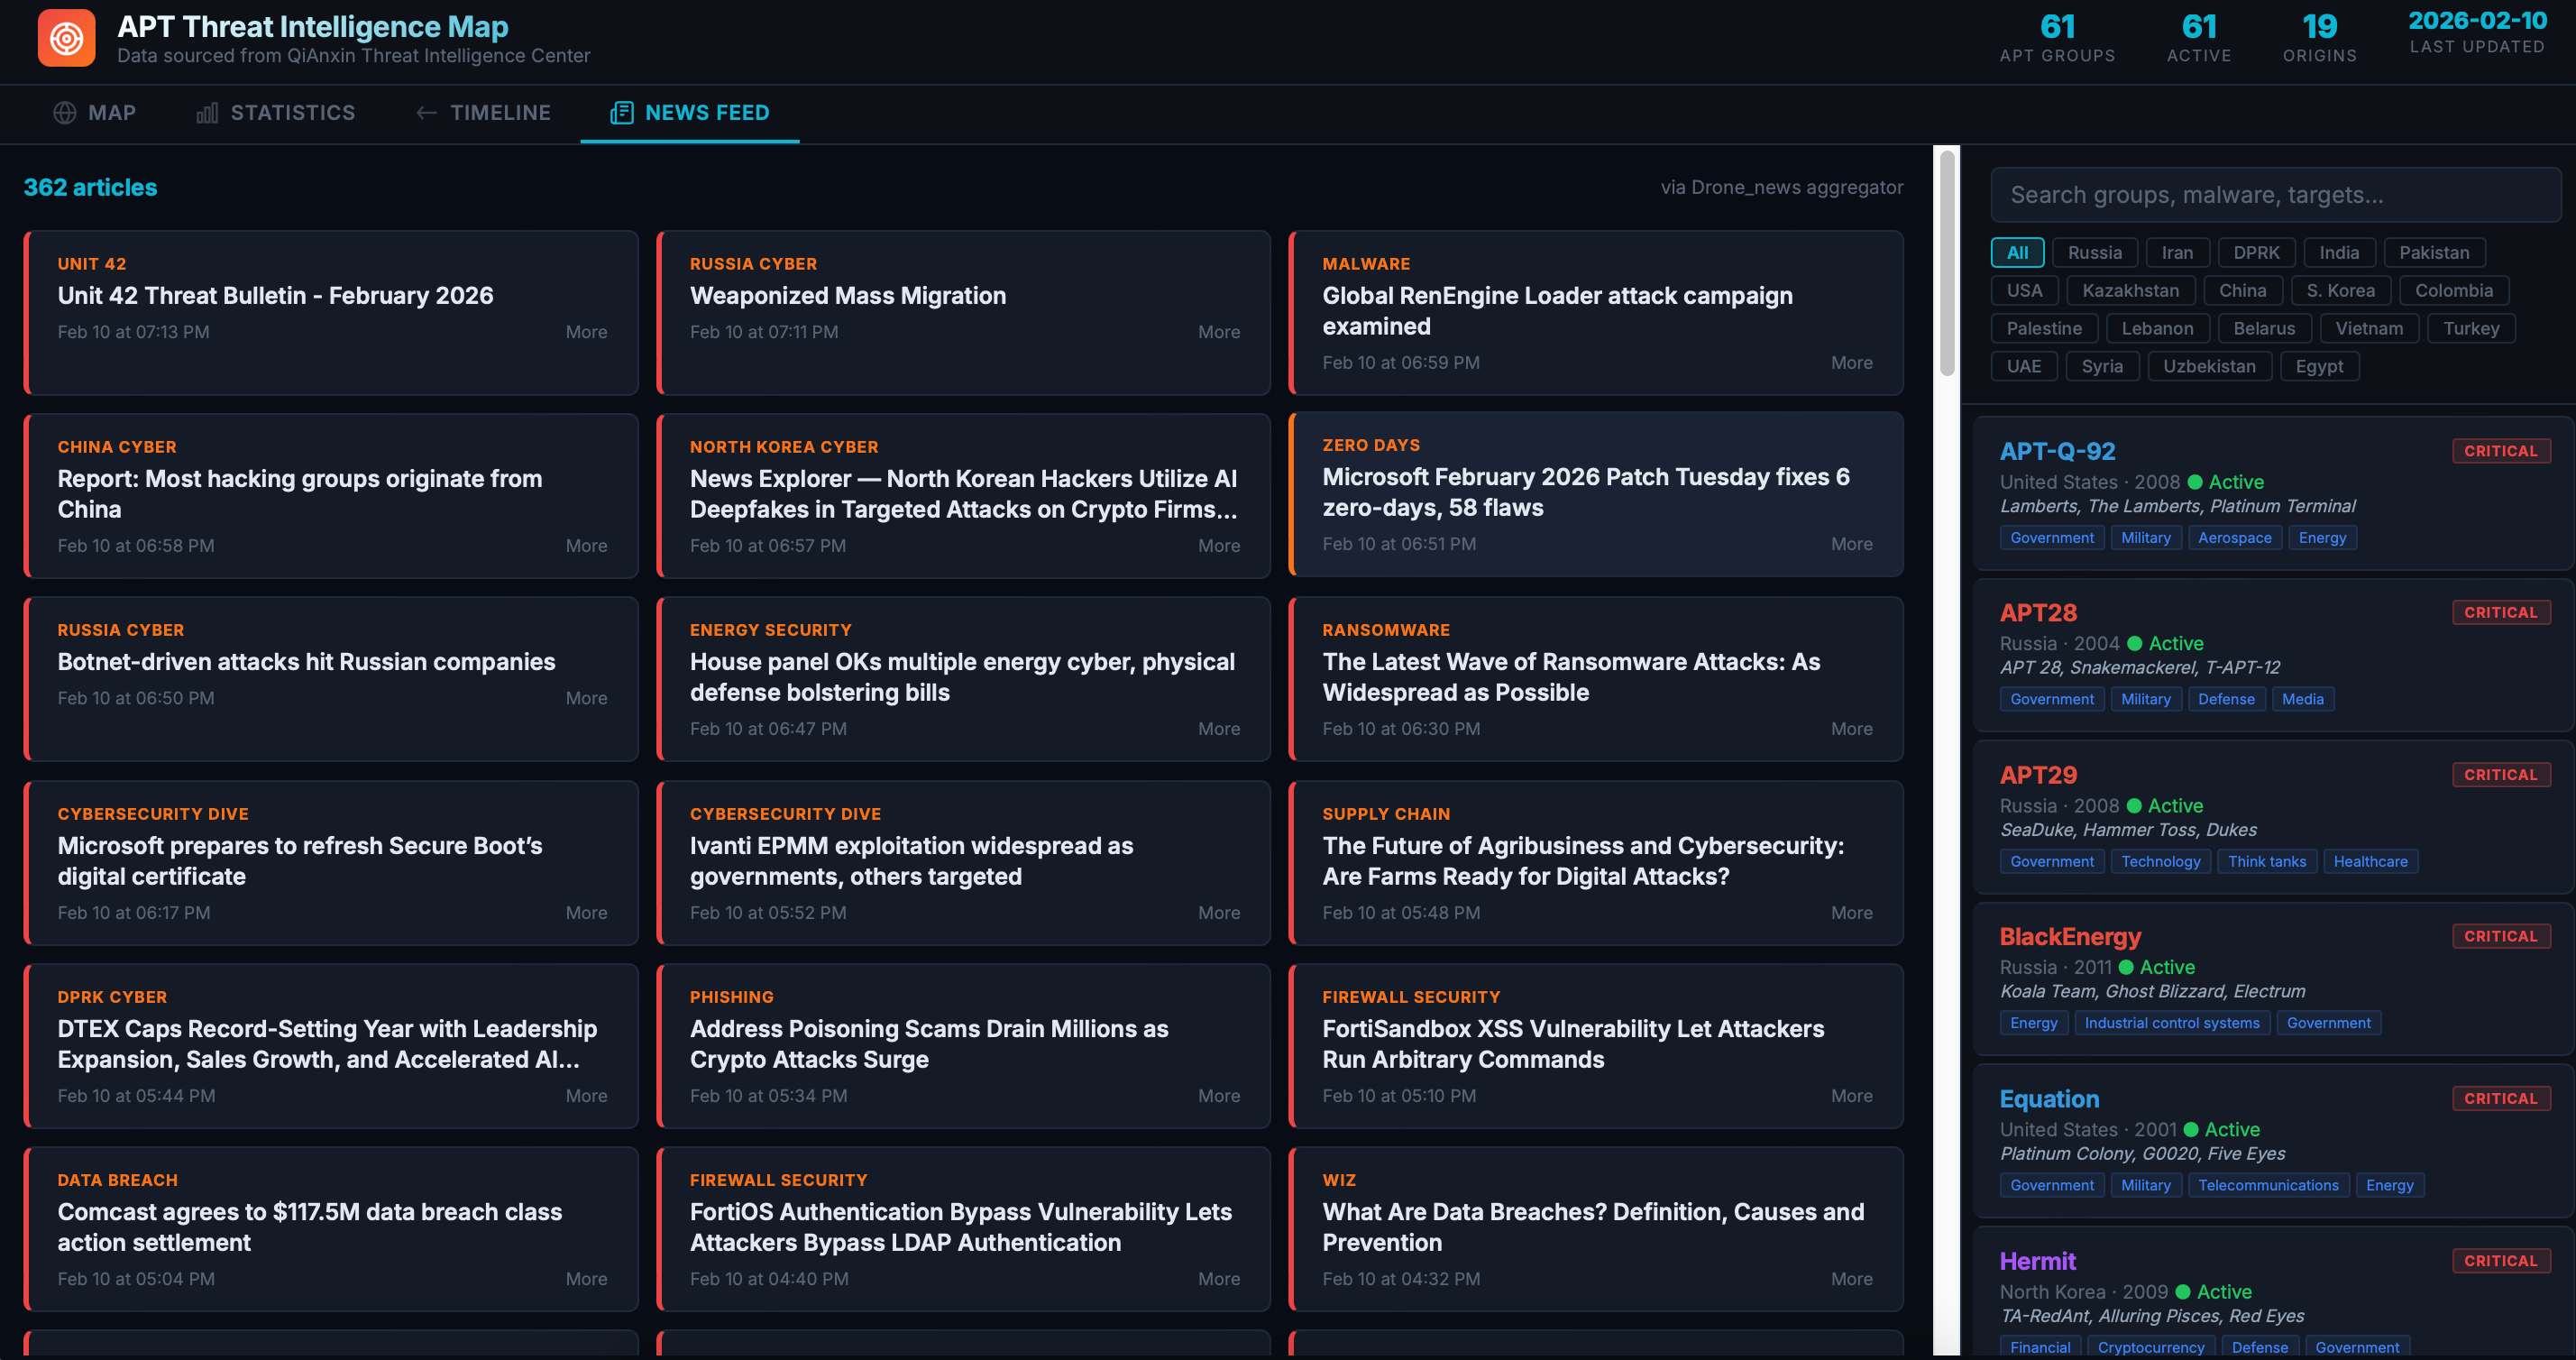The image size is (2576, 1360).
Task: Select the UAE filter chip
Action: (2024, 367)
